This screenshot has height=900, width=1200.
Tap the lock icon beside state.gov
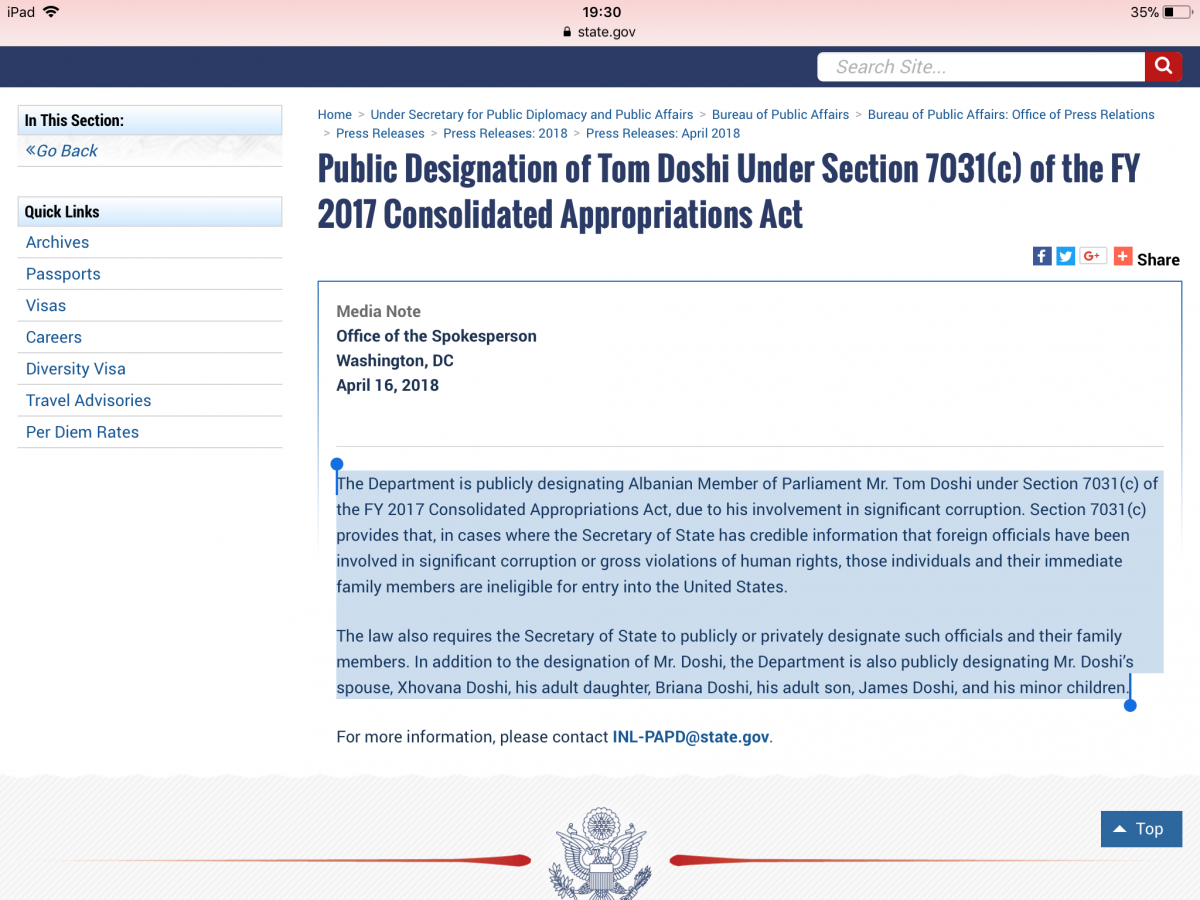click(x=569, y=32)
